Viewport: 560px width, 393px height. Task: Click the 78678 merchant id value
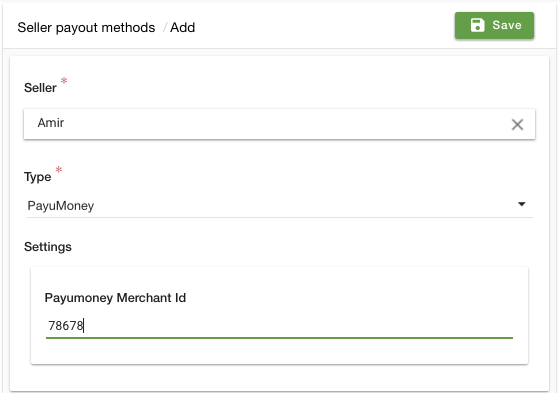[x=66, y=326]
